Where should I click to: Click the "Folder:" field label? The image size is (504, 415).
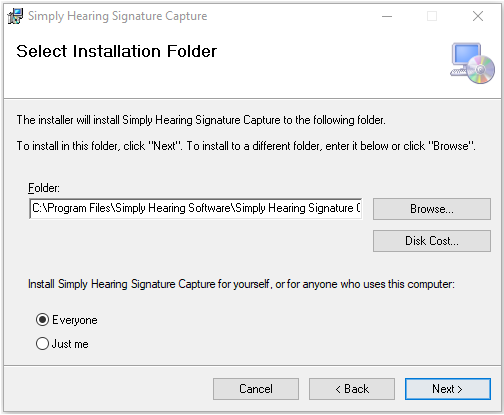pyautogui.click(x=44, y=188)
